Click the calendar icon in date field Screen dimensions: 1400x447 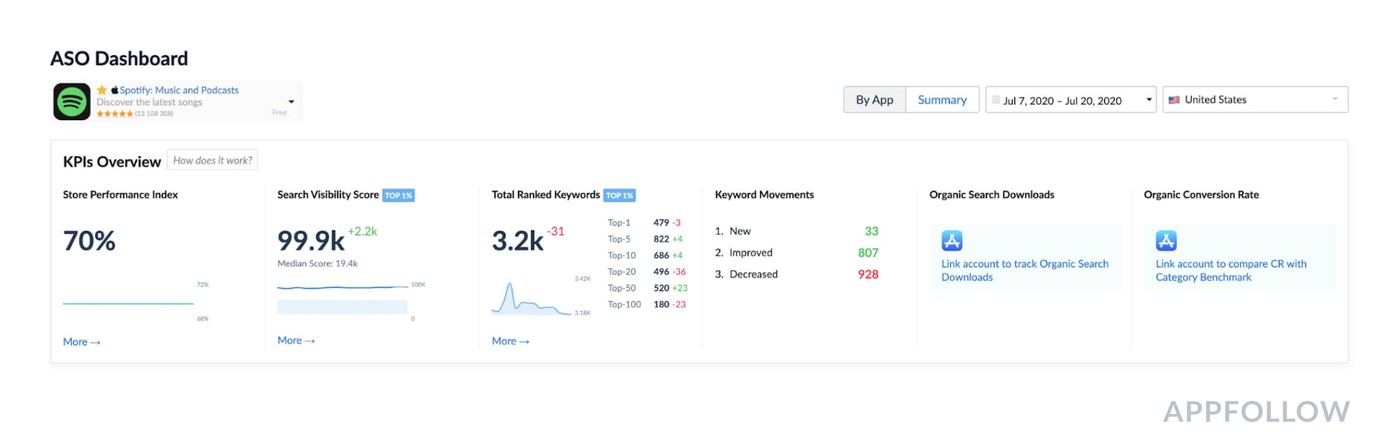996,100
